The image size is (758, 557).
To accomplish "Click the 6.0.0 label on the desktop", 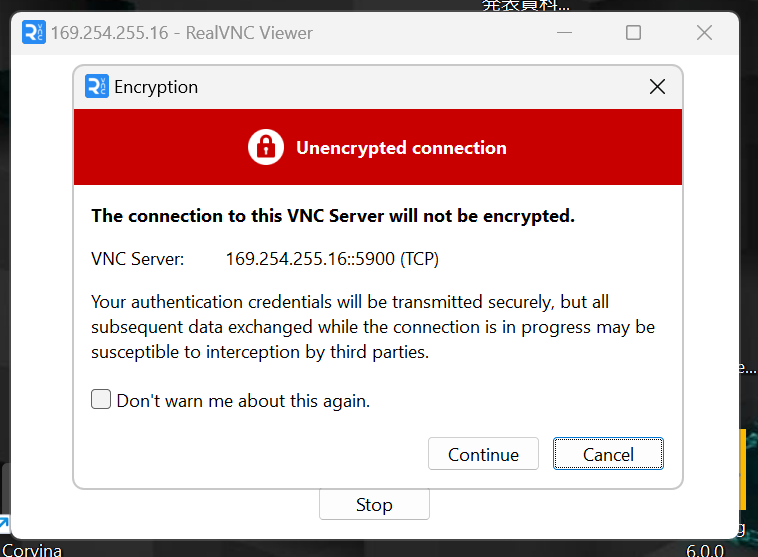I will (705, 550).
